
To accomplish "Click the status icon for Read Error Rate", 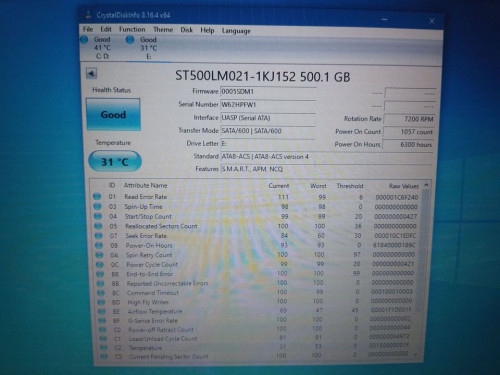I will tap(97, 197).
